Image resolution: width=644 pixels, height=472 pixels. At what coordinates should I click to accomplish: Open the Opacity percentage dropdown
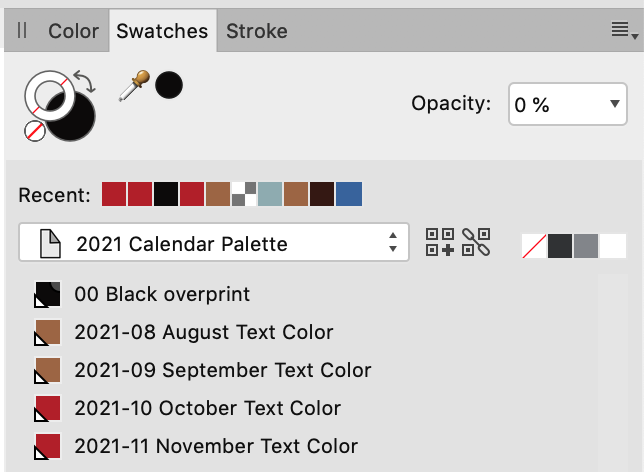(x=568, y=104)
